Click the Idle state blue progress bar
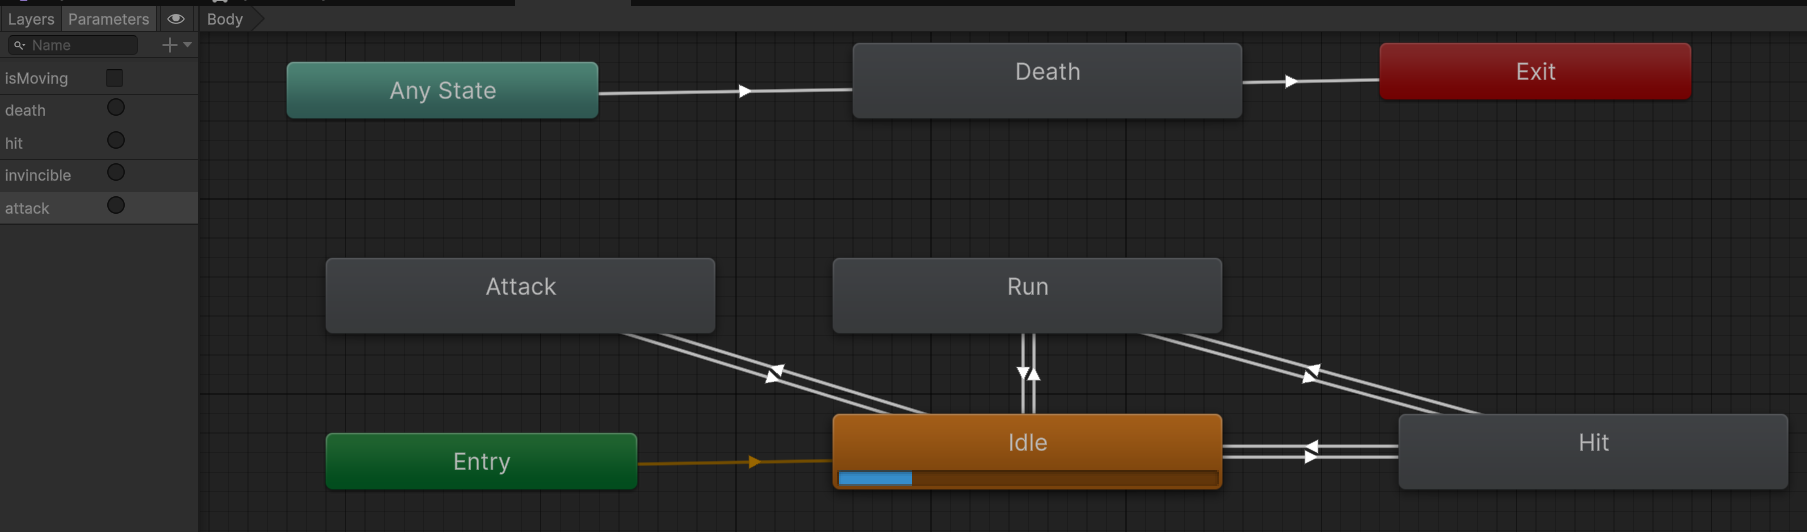Viewport: 1807px width, 532px height. point(875,479)
